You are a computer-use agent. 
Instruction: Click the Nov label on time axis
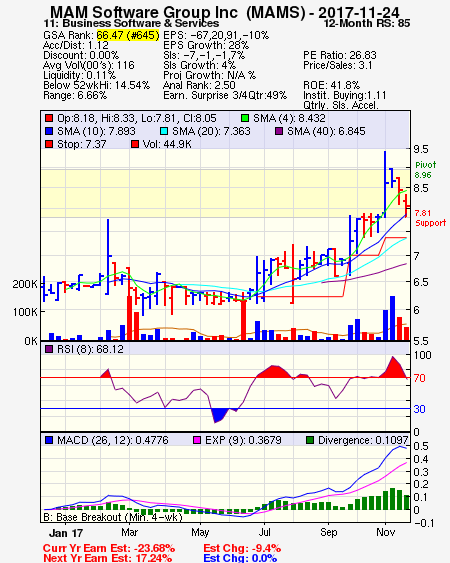(385, 532)
